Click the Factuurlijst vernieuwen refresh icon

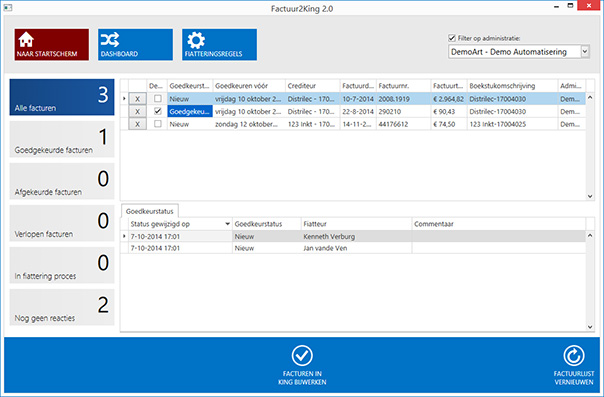click(574, 355)
